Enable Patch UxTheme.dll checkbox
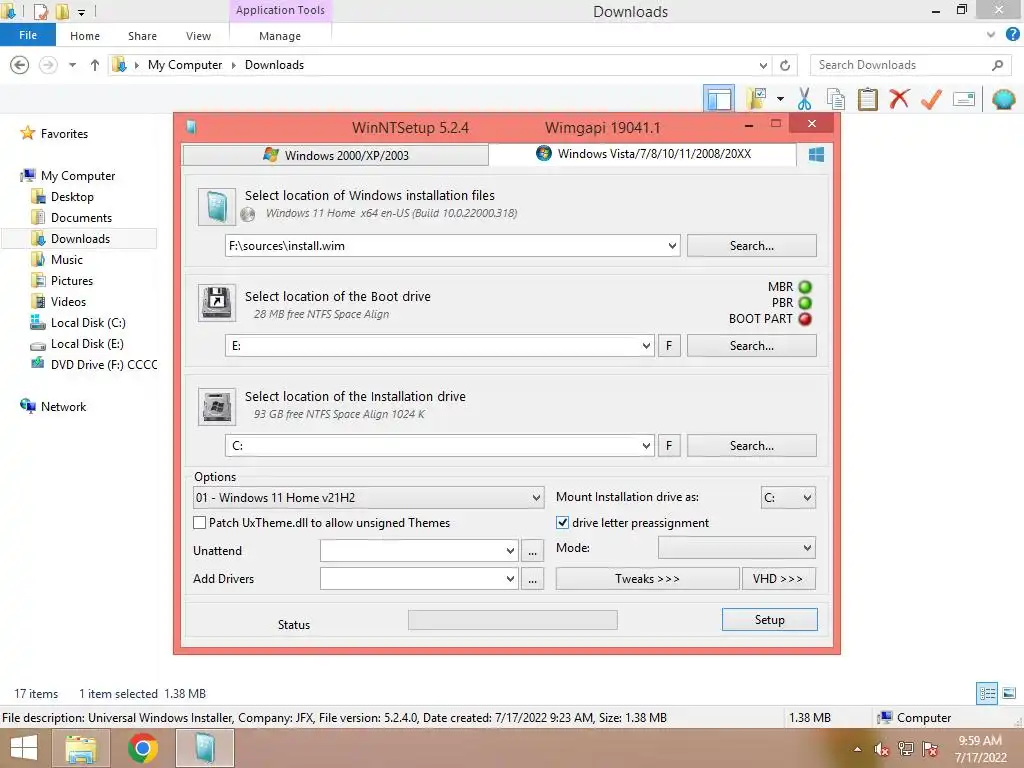This screenshot has height=768, width=1024. coord(200,522)
